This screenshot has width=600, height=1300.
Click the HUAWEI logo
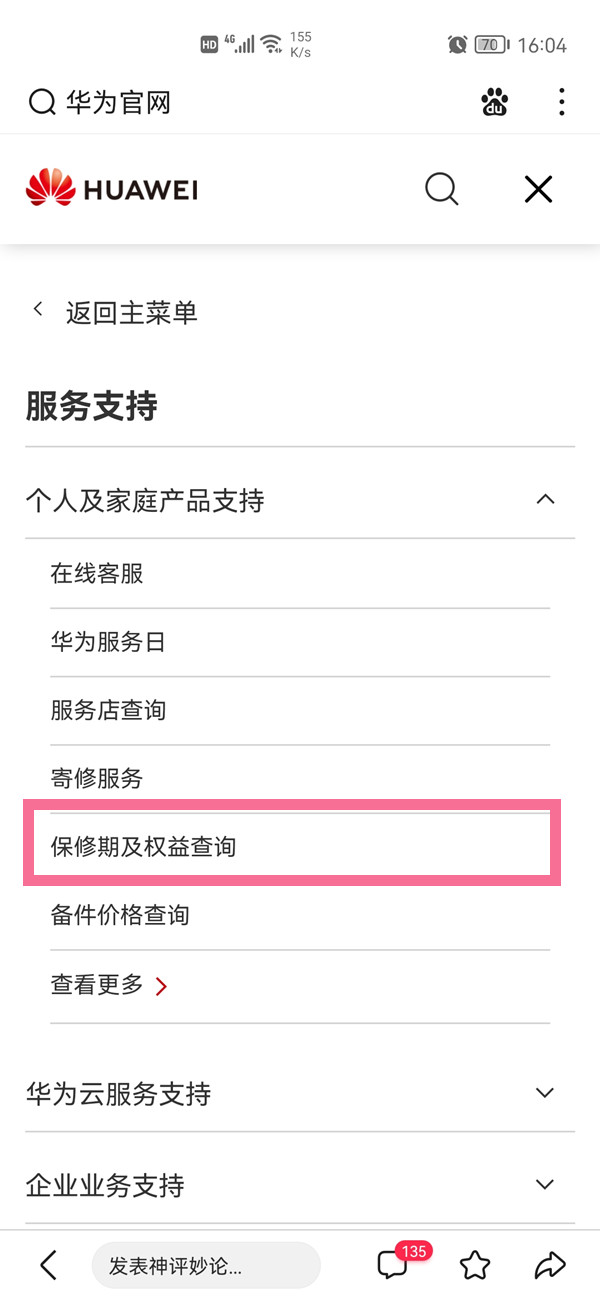[x=110, y=189]
